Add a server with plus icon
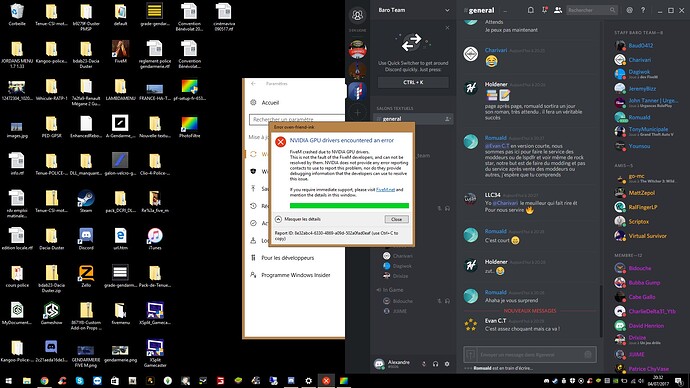Screen dimensions: 690x388 tap(357, 113)
